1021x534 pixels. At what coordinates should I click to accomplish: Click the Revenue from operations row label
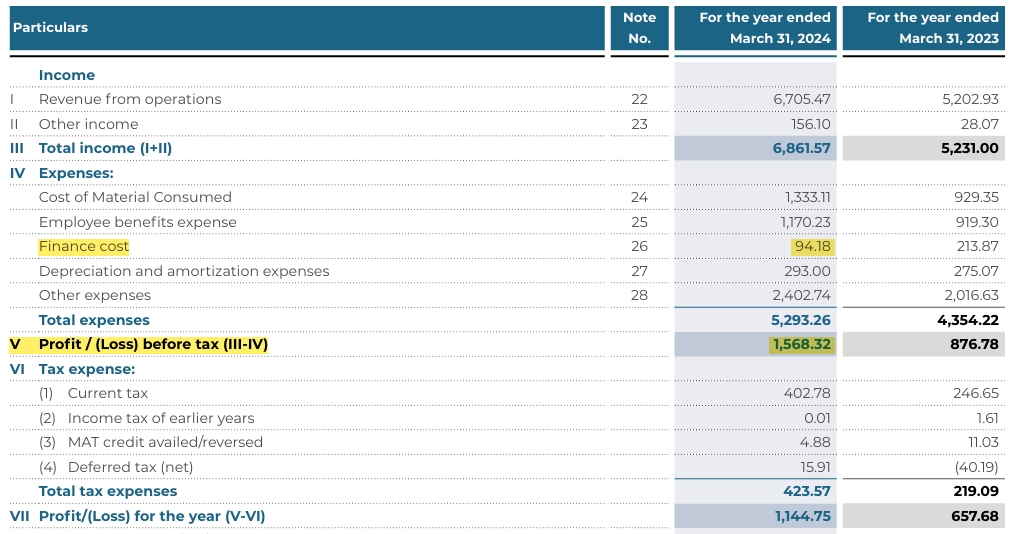[130, 99]
